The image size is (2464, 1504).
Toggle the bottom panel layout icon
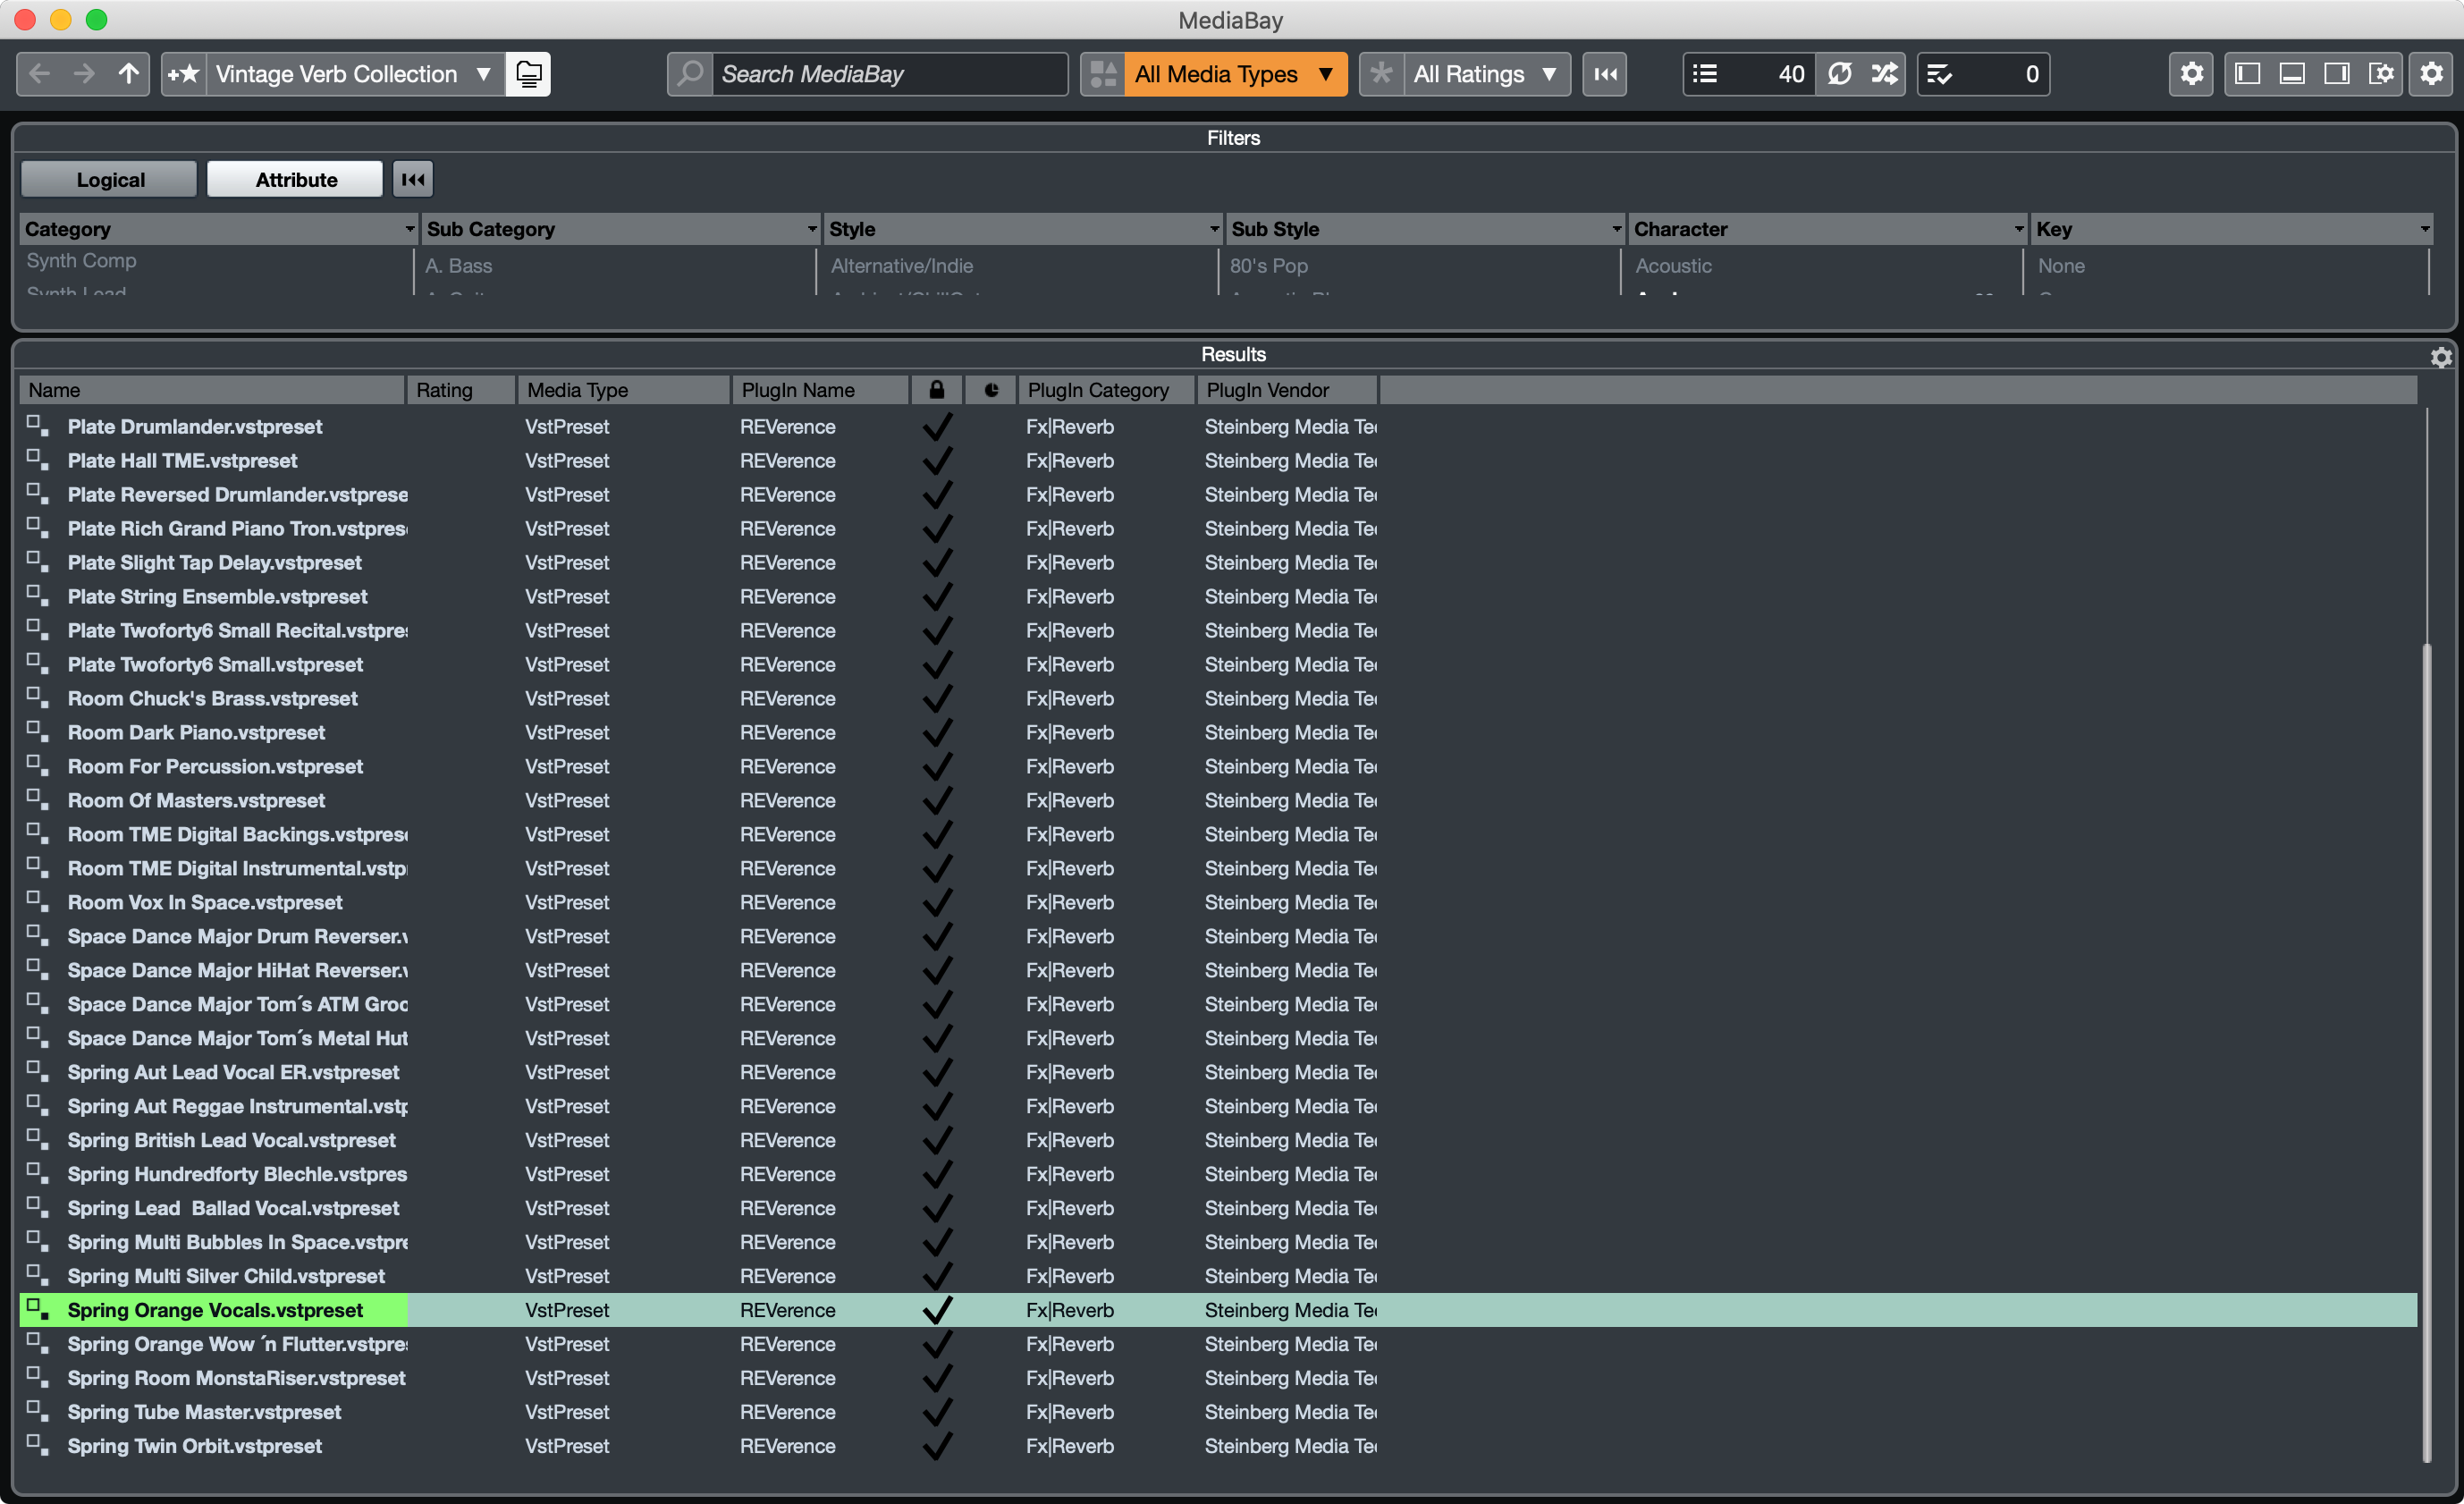point(2292,74)
